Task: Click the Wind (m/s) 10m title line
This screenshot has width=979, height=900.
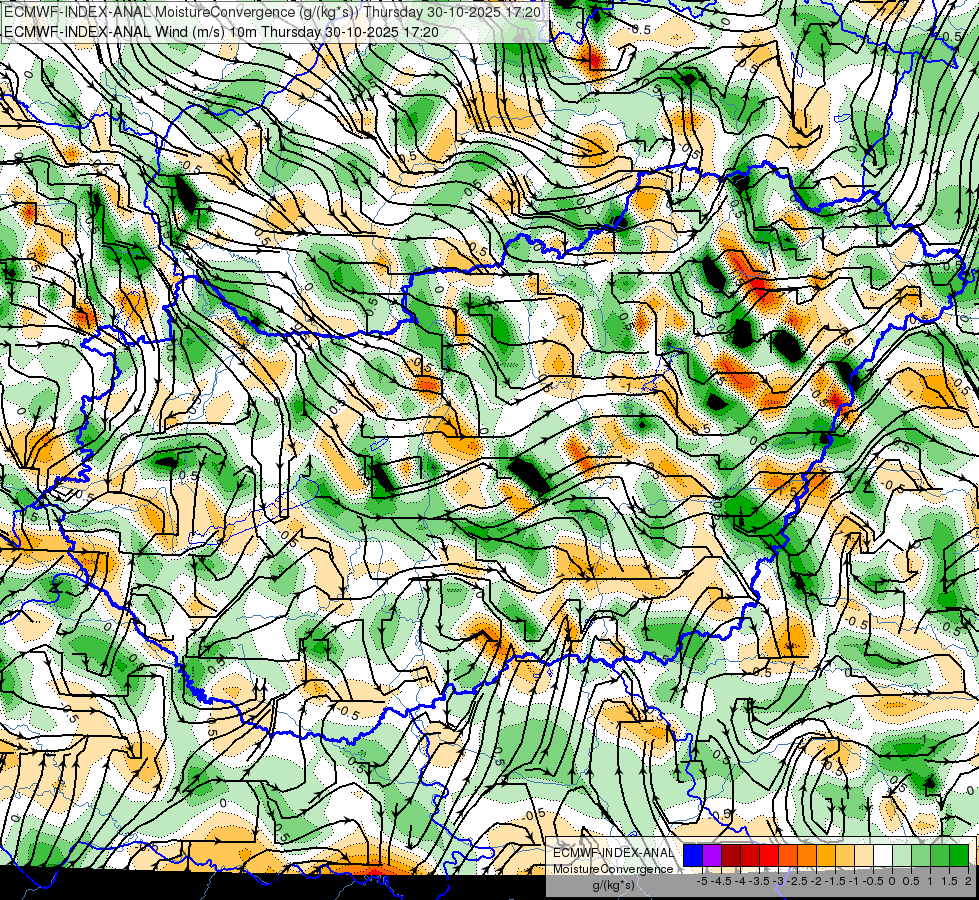Action: click(x=221, y=32)
